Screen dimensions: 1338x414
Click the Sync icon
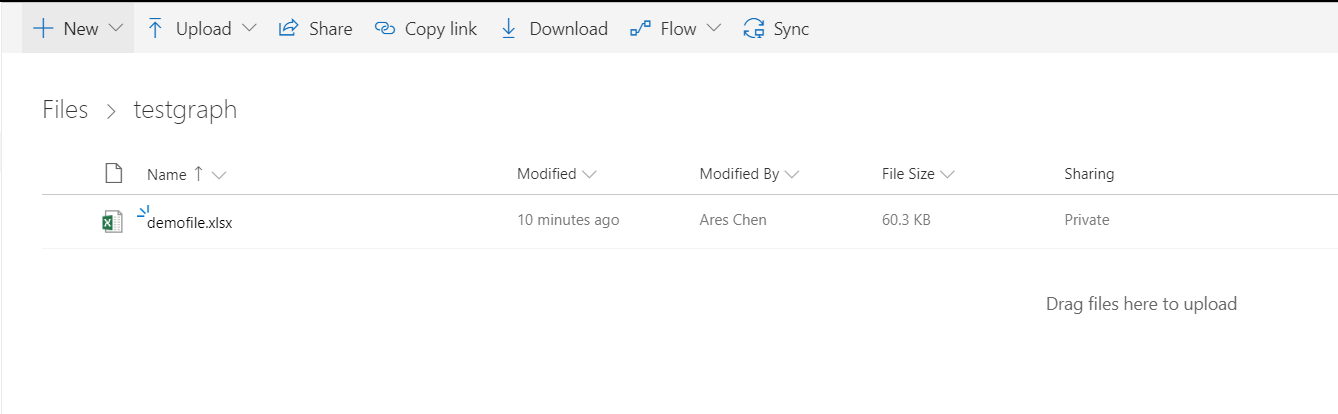(754, 29)
